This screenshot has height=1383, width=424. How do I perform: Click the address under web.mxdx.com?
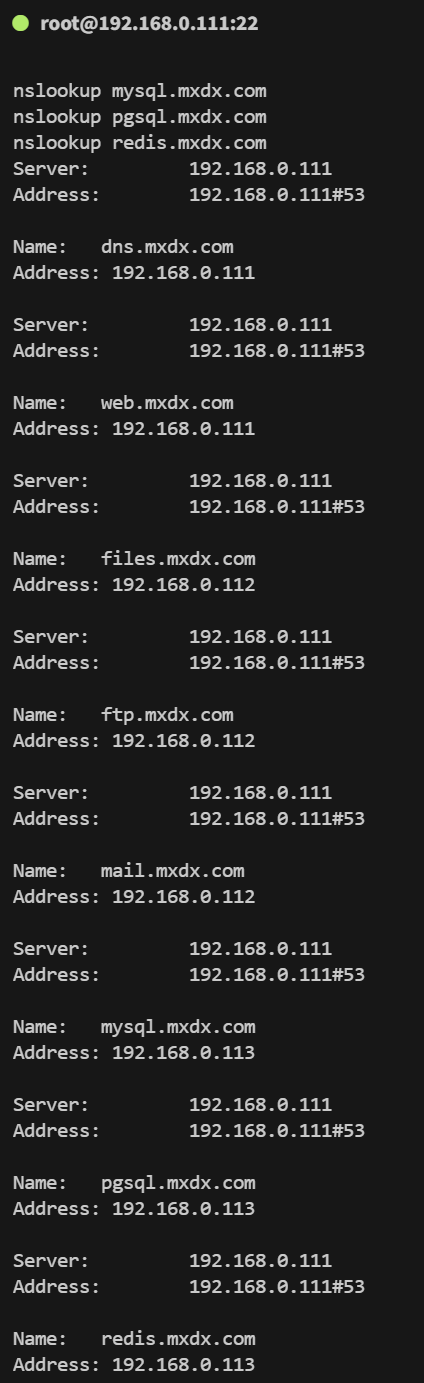click(x=134, y=429)
